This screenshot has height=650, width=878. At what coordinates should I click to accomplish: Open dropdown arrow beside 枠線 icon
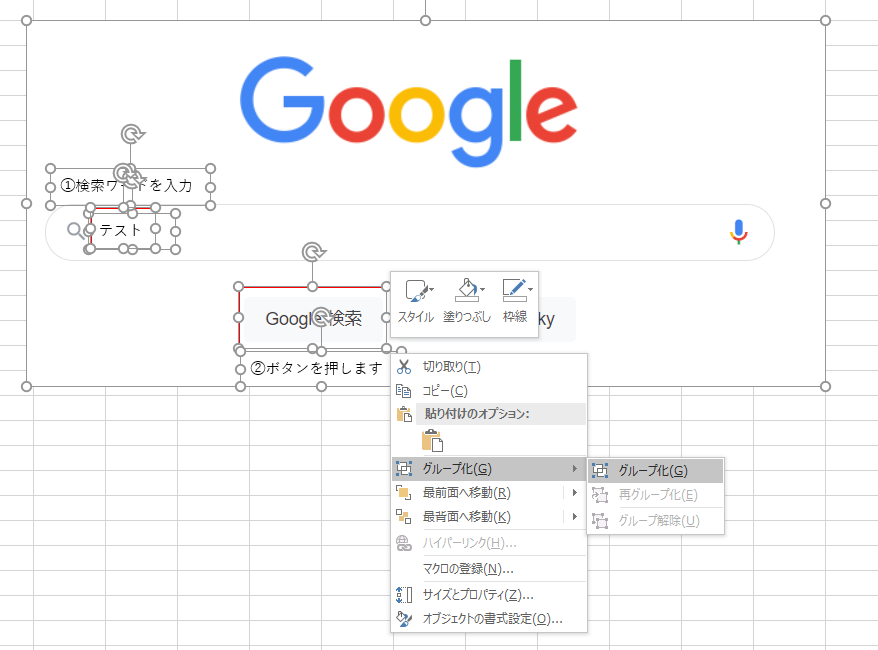coord(530,289)
